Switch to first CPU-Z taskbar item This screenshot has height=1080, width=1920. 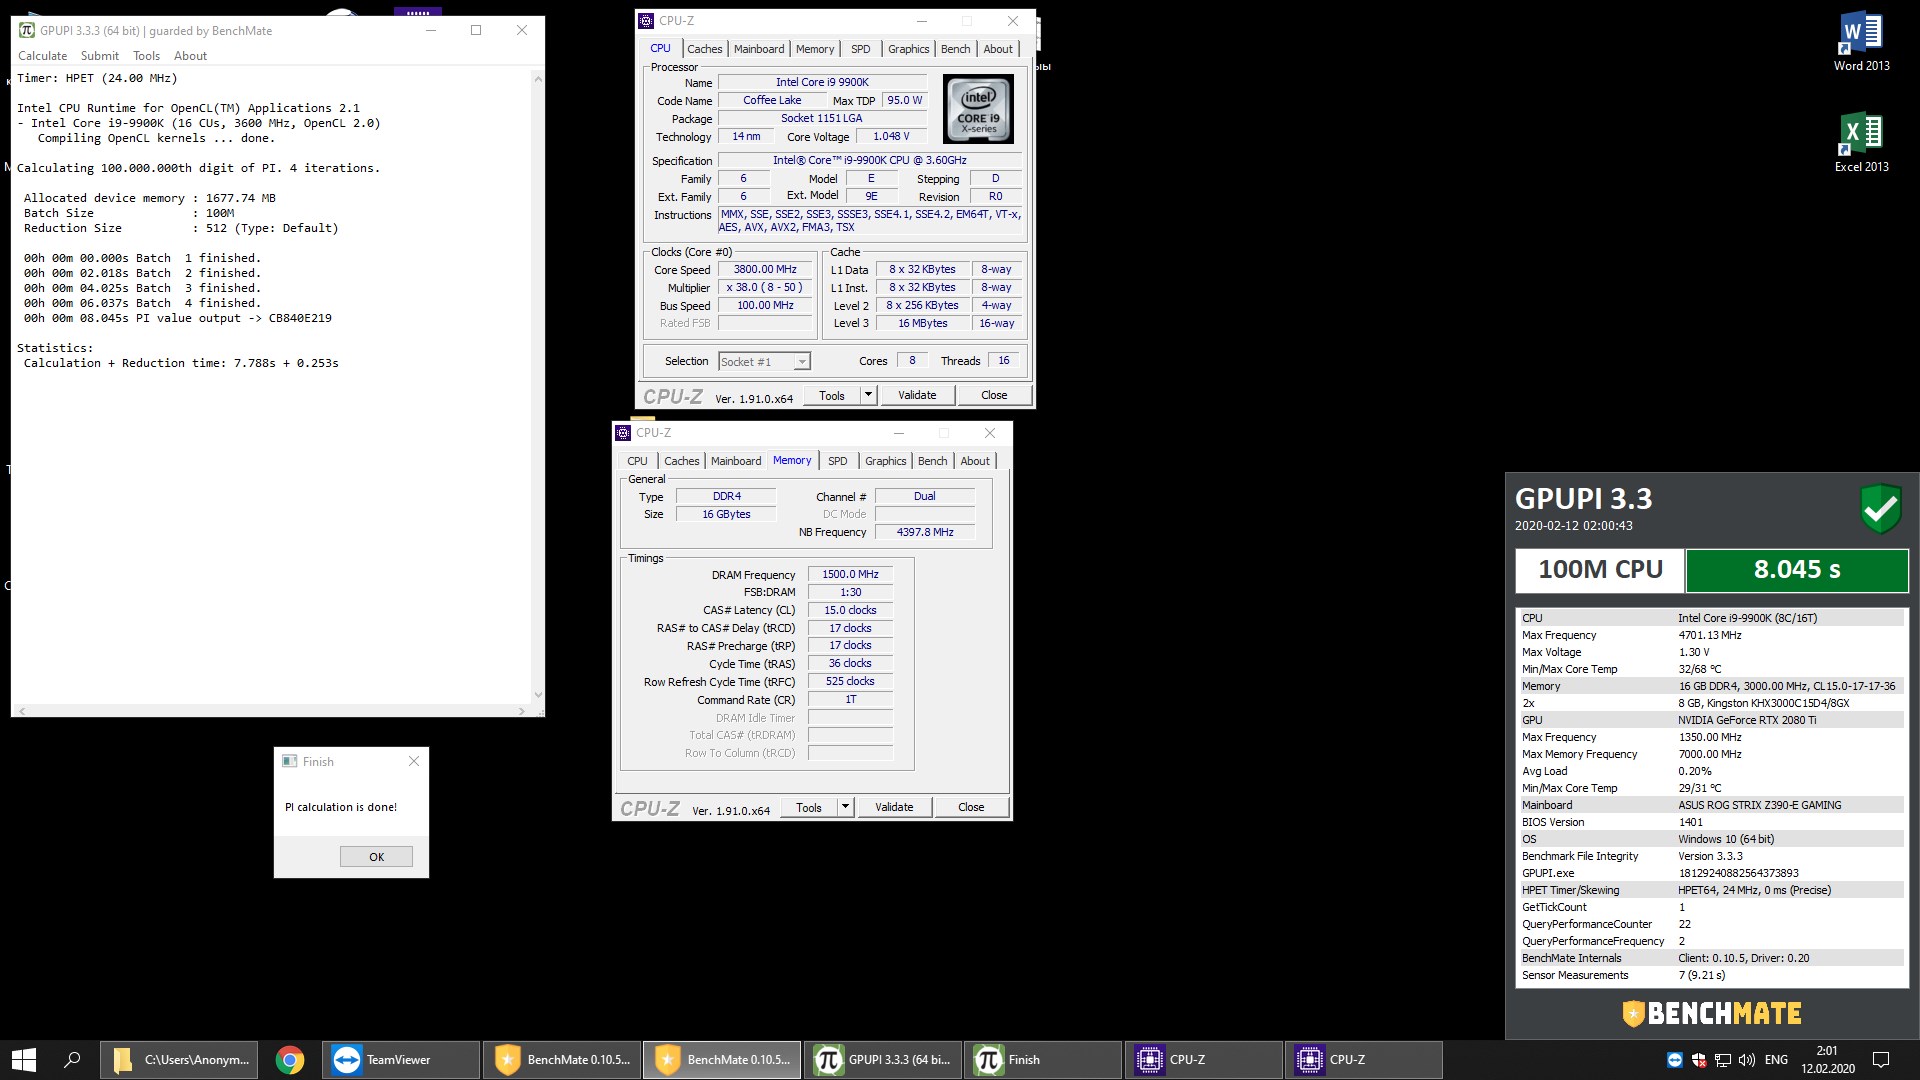(x=1204, y=1060)
